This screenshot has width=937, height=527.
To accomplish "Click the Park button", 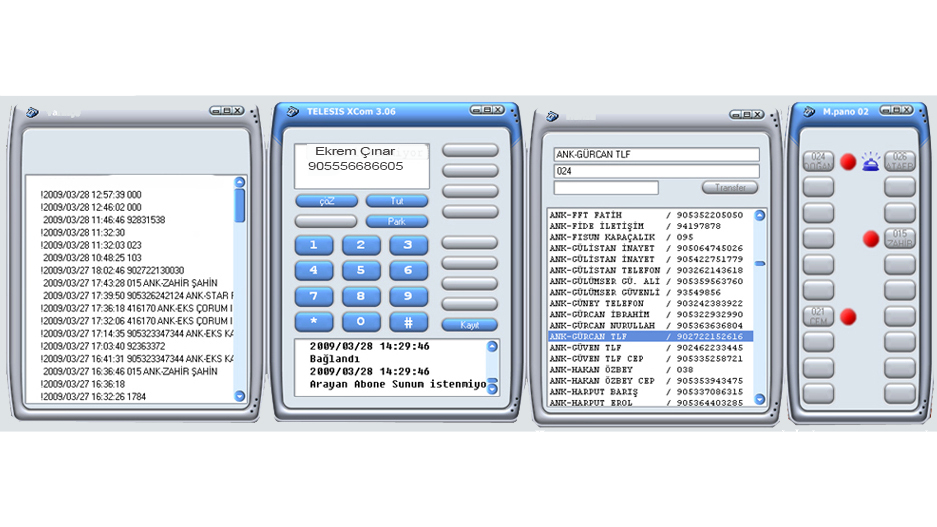I will click(x=397, y=221).
